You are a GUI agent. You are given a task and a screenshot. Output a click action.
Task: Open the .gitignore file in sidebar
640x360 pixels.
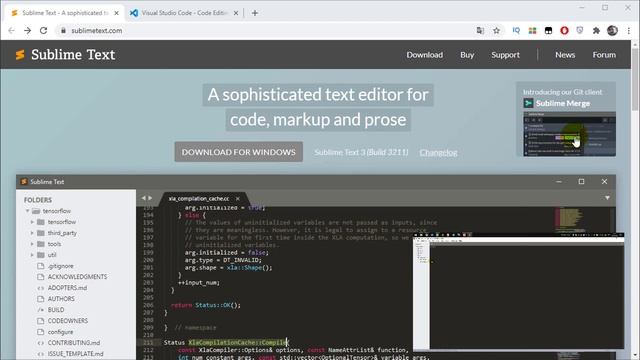point(60,266)
